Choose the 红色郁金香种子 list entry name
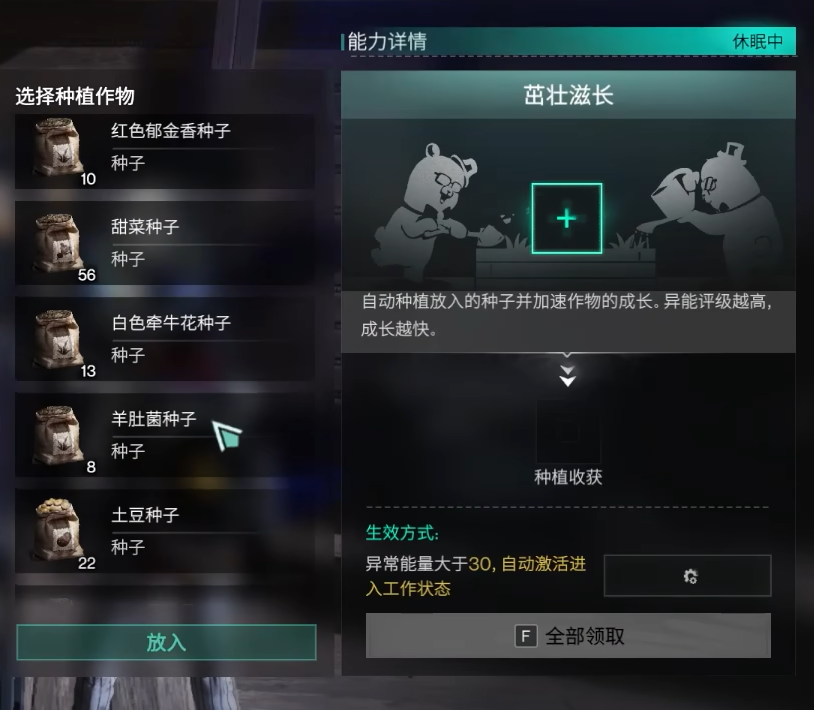The image size is (814, 710). coord(171,130)
